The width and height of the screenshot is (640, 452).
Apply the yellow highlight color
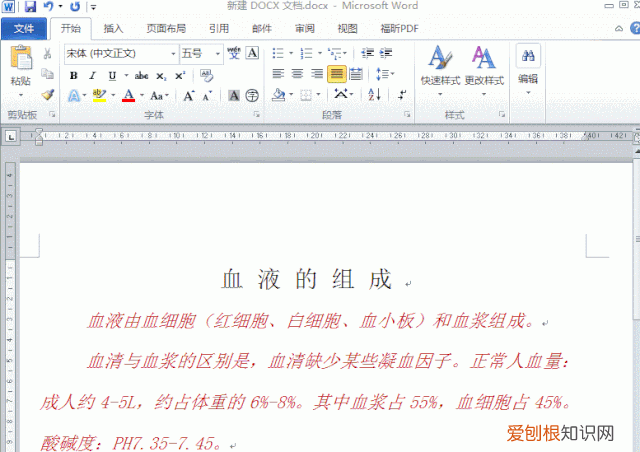pyautogui.click(x=99, y=96)
